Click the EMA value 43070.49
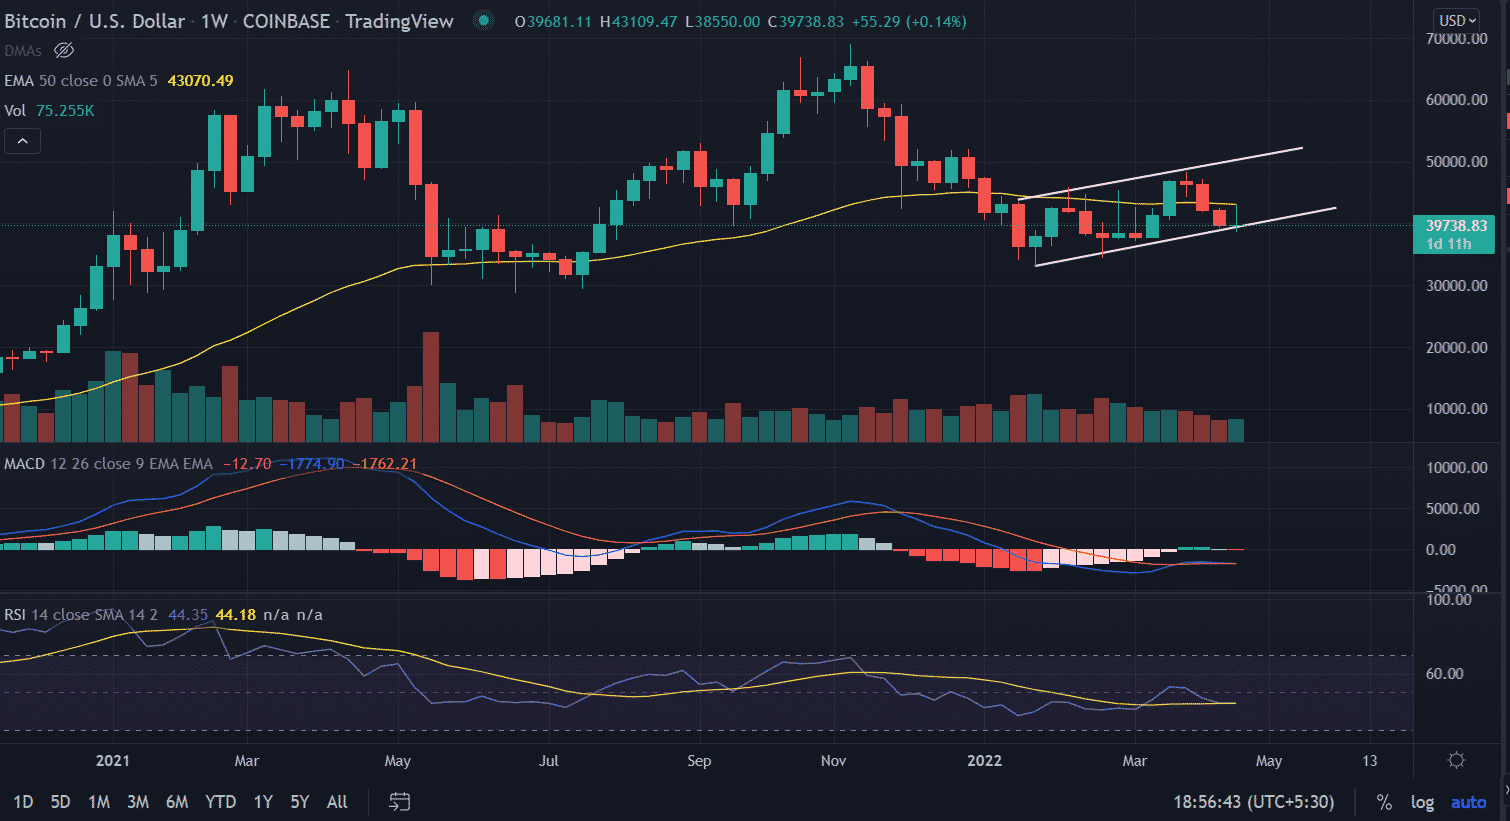 [x=200, y=80]
